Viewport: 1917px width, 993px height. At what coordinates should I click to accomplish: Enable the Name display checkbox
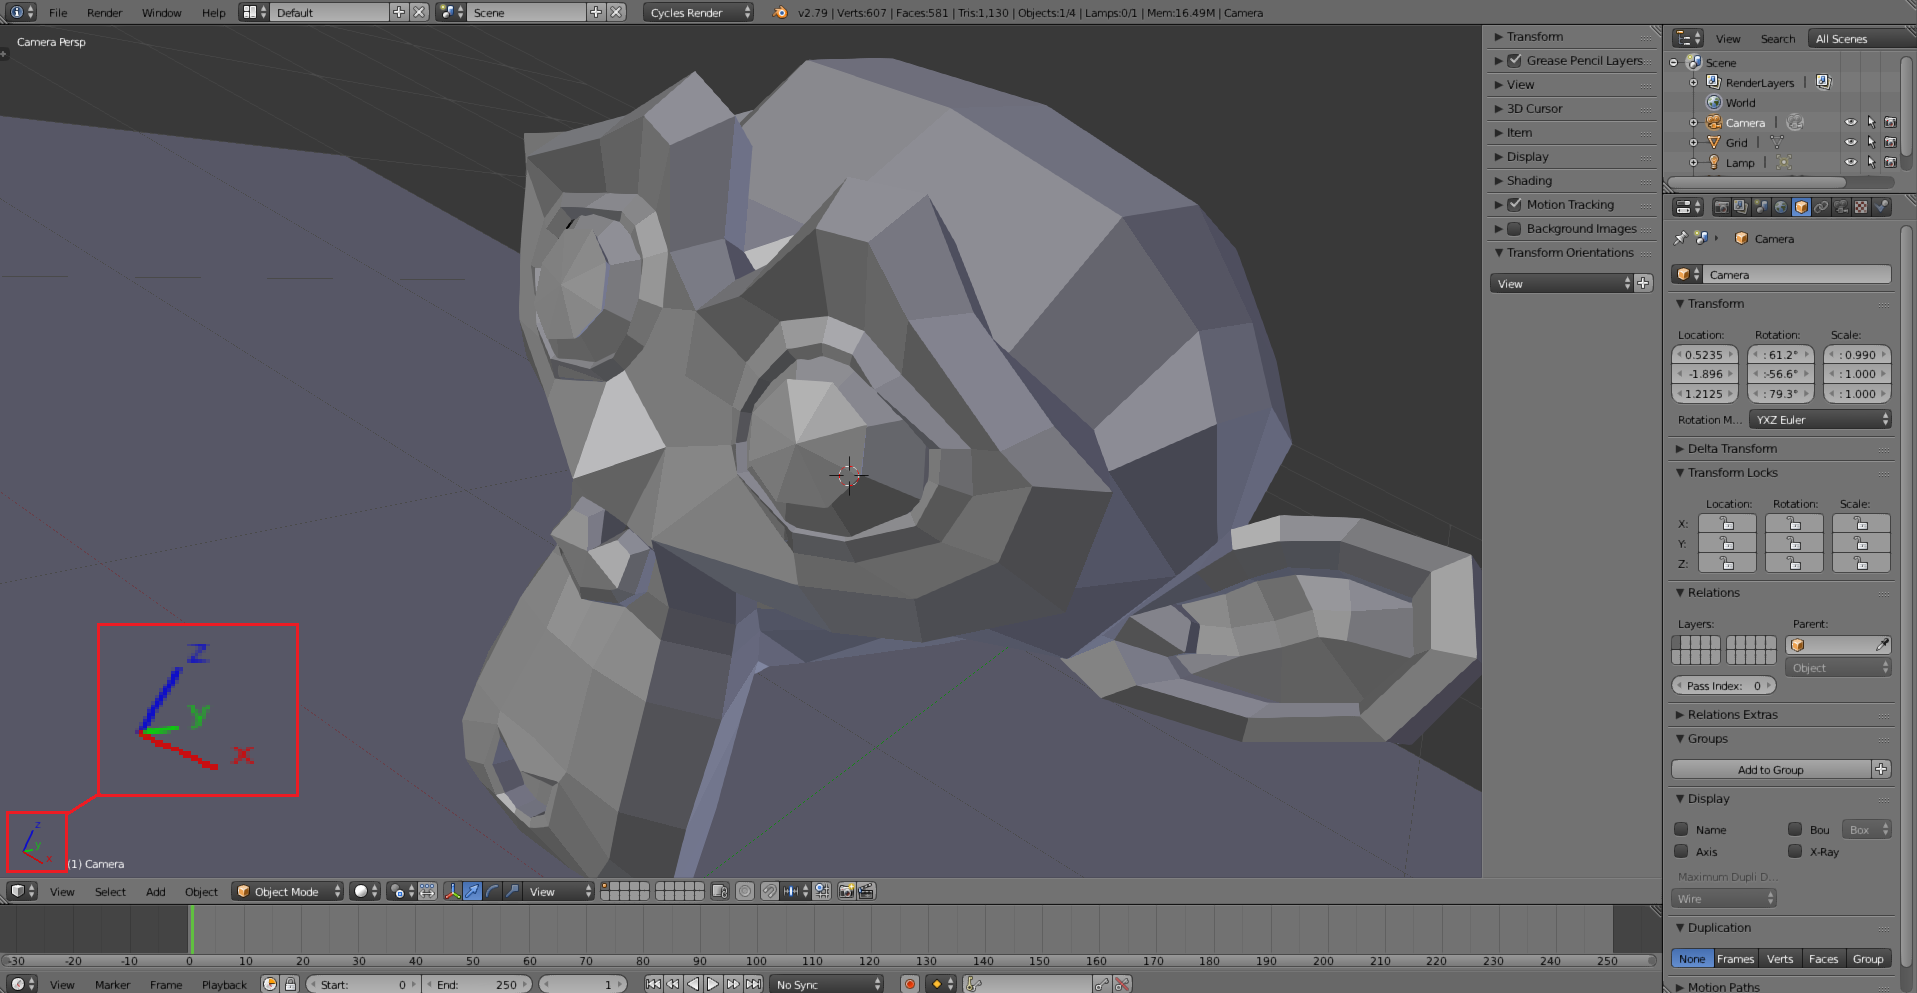(1681, 829)
